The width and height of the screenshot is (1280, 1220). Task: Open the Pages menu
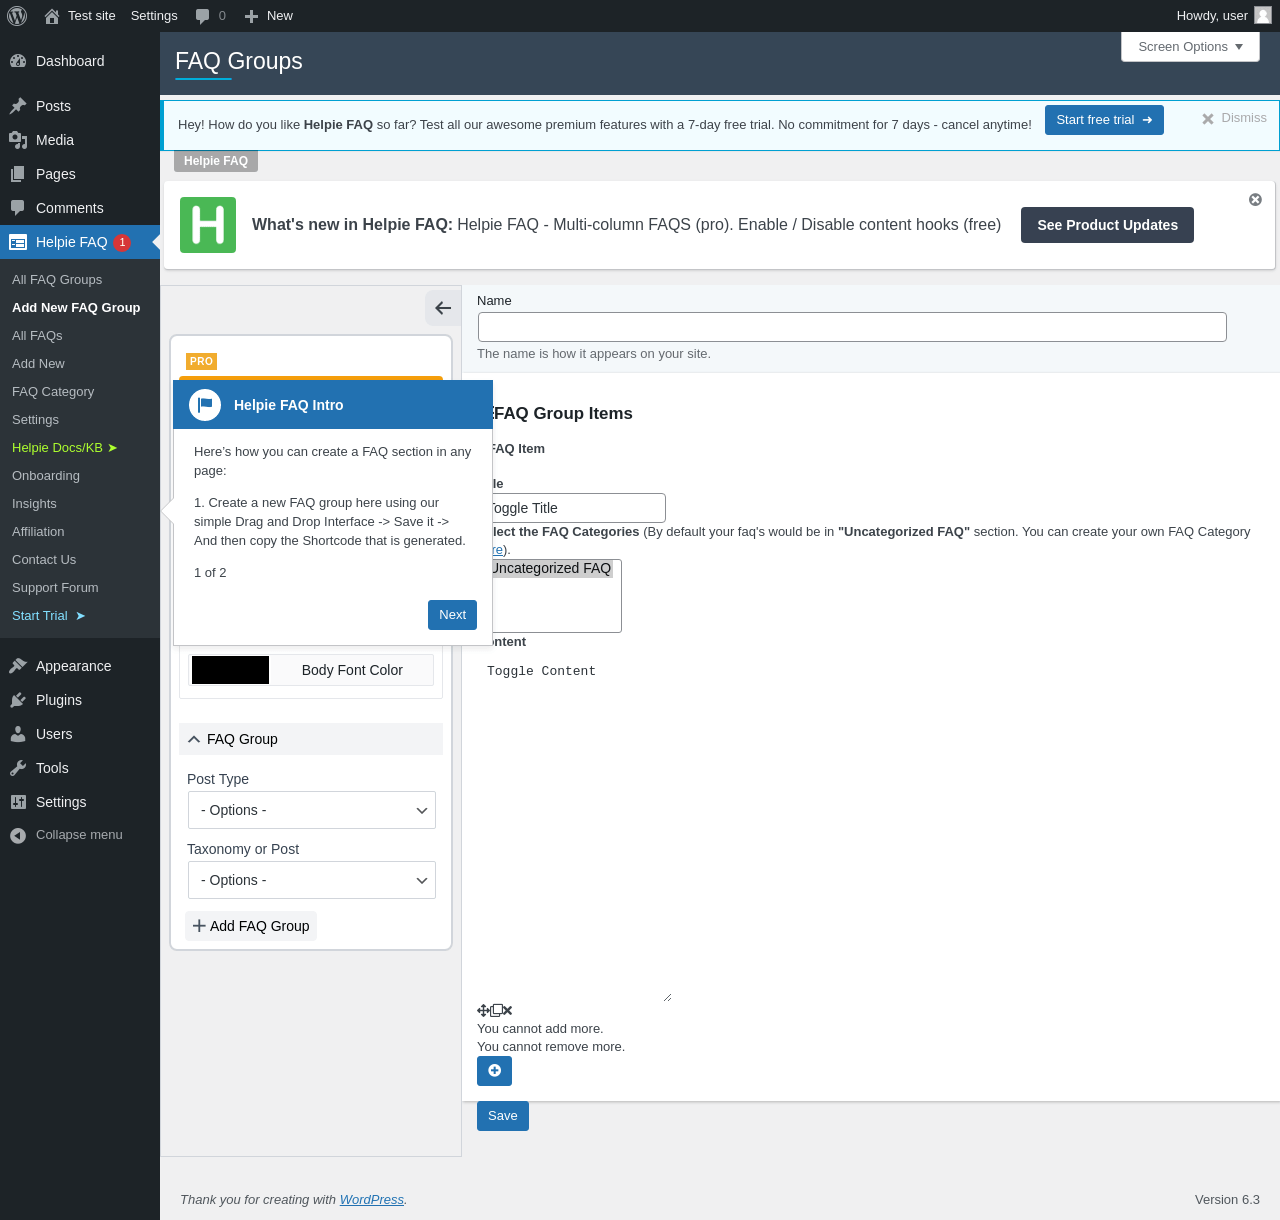click(80, 174)
